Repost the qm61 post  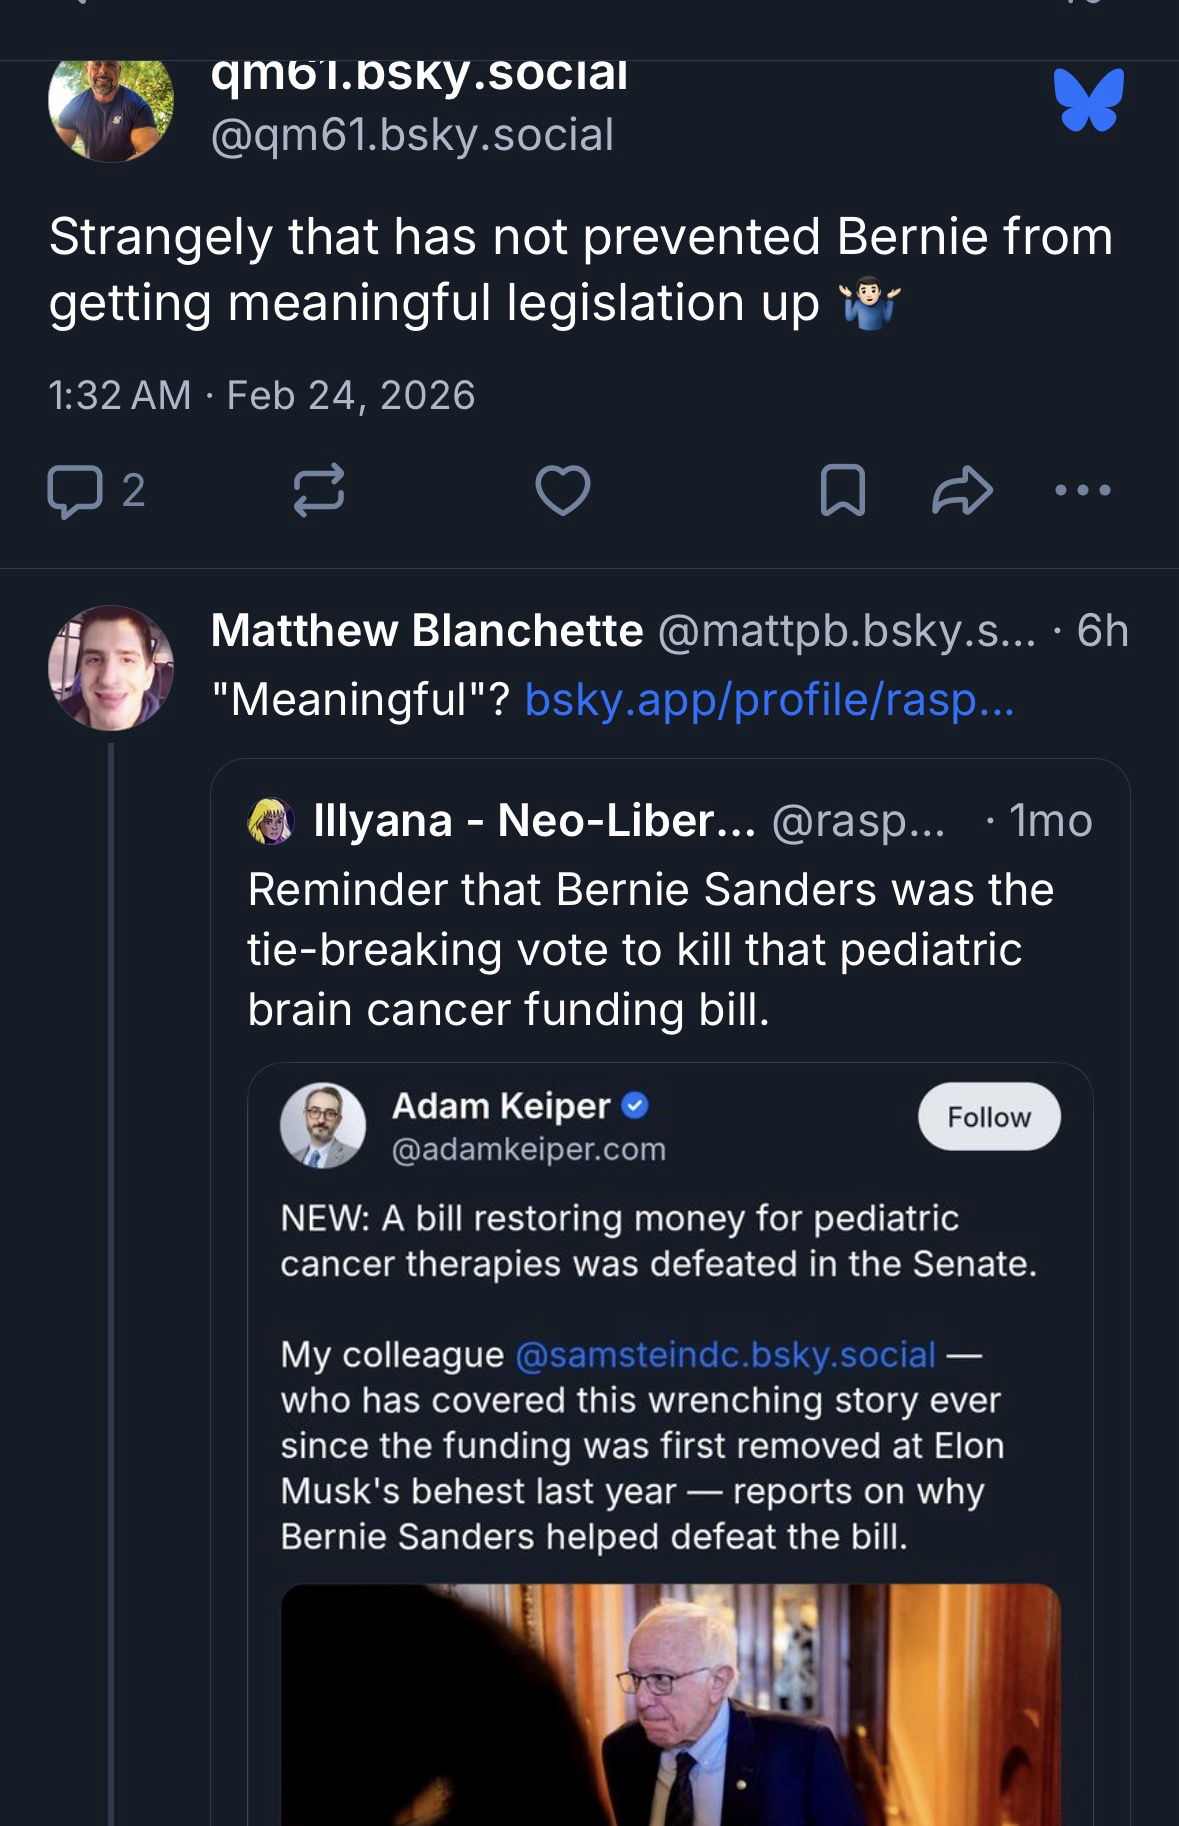318,491
